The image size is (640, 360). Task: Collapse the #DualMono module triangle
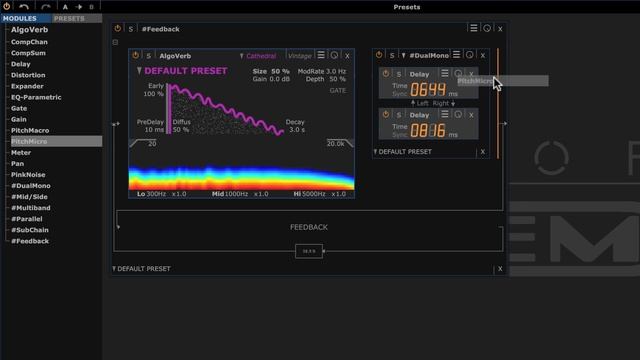click(x=403, y=56)
